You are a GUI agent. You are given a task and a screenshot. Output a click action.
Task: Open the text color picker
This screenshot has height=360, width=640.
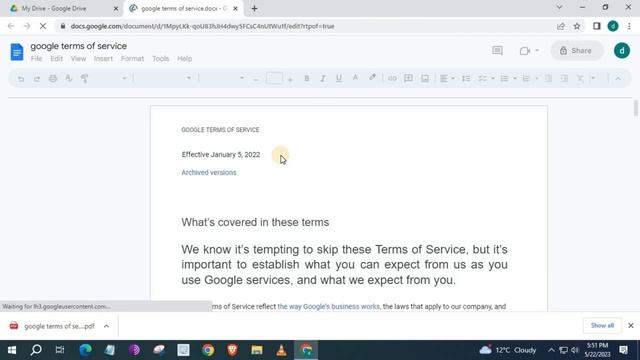point(355,78)
